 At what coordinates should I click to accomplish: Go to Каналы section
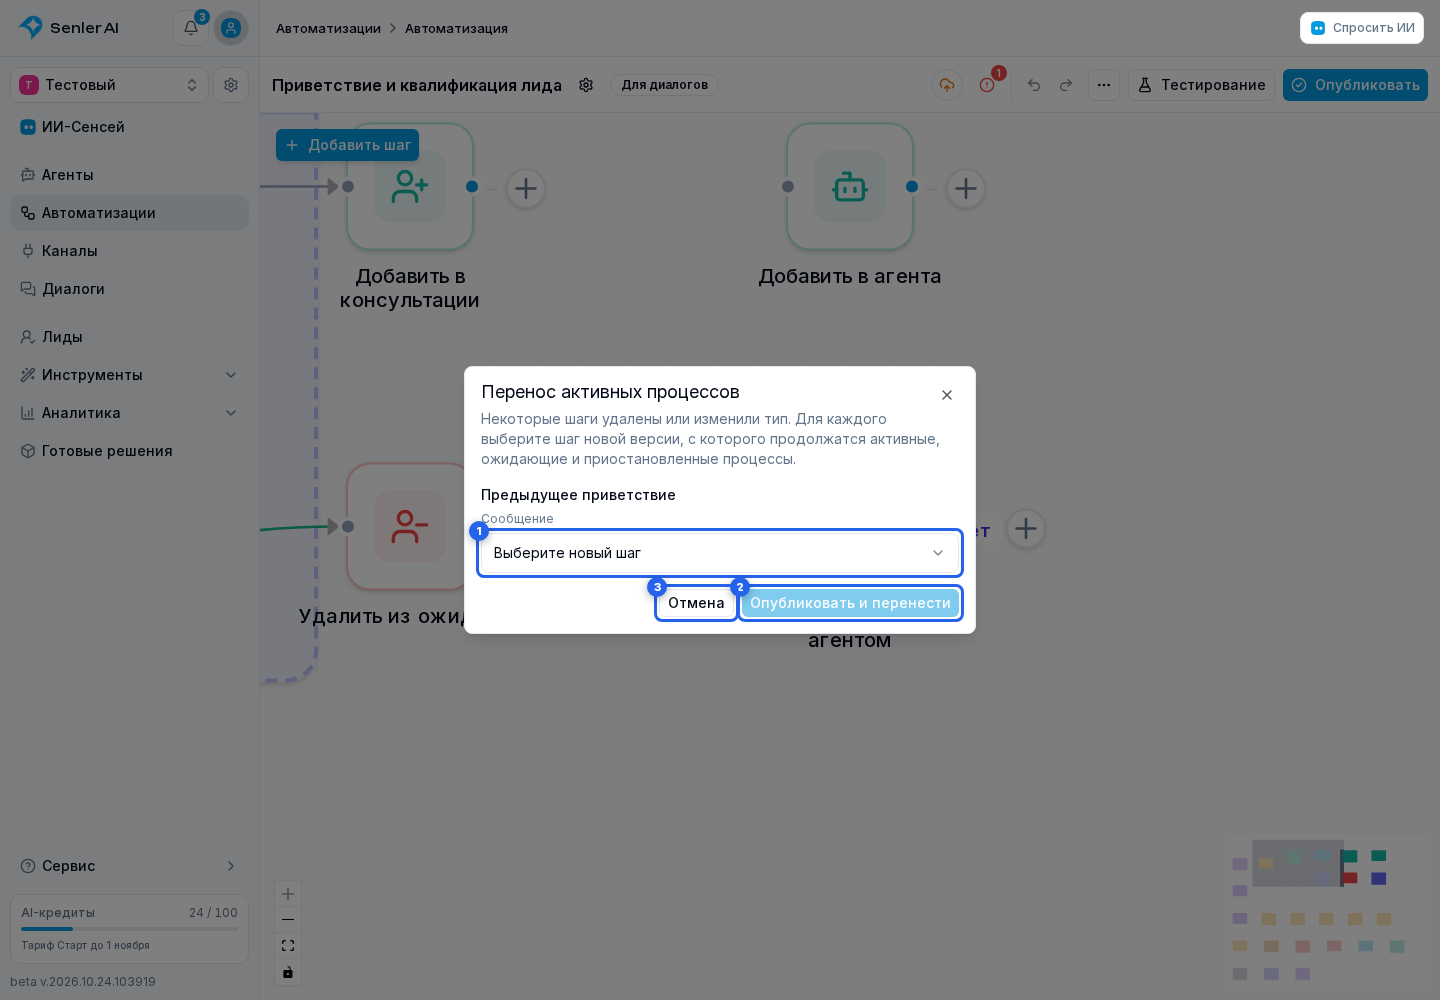(x=130, y=251)
